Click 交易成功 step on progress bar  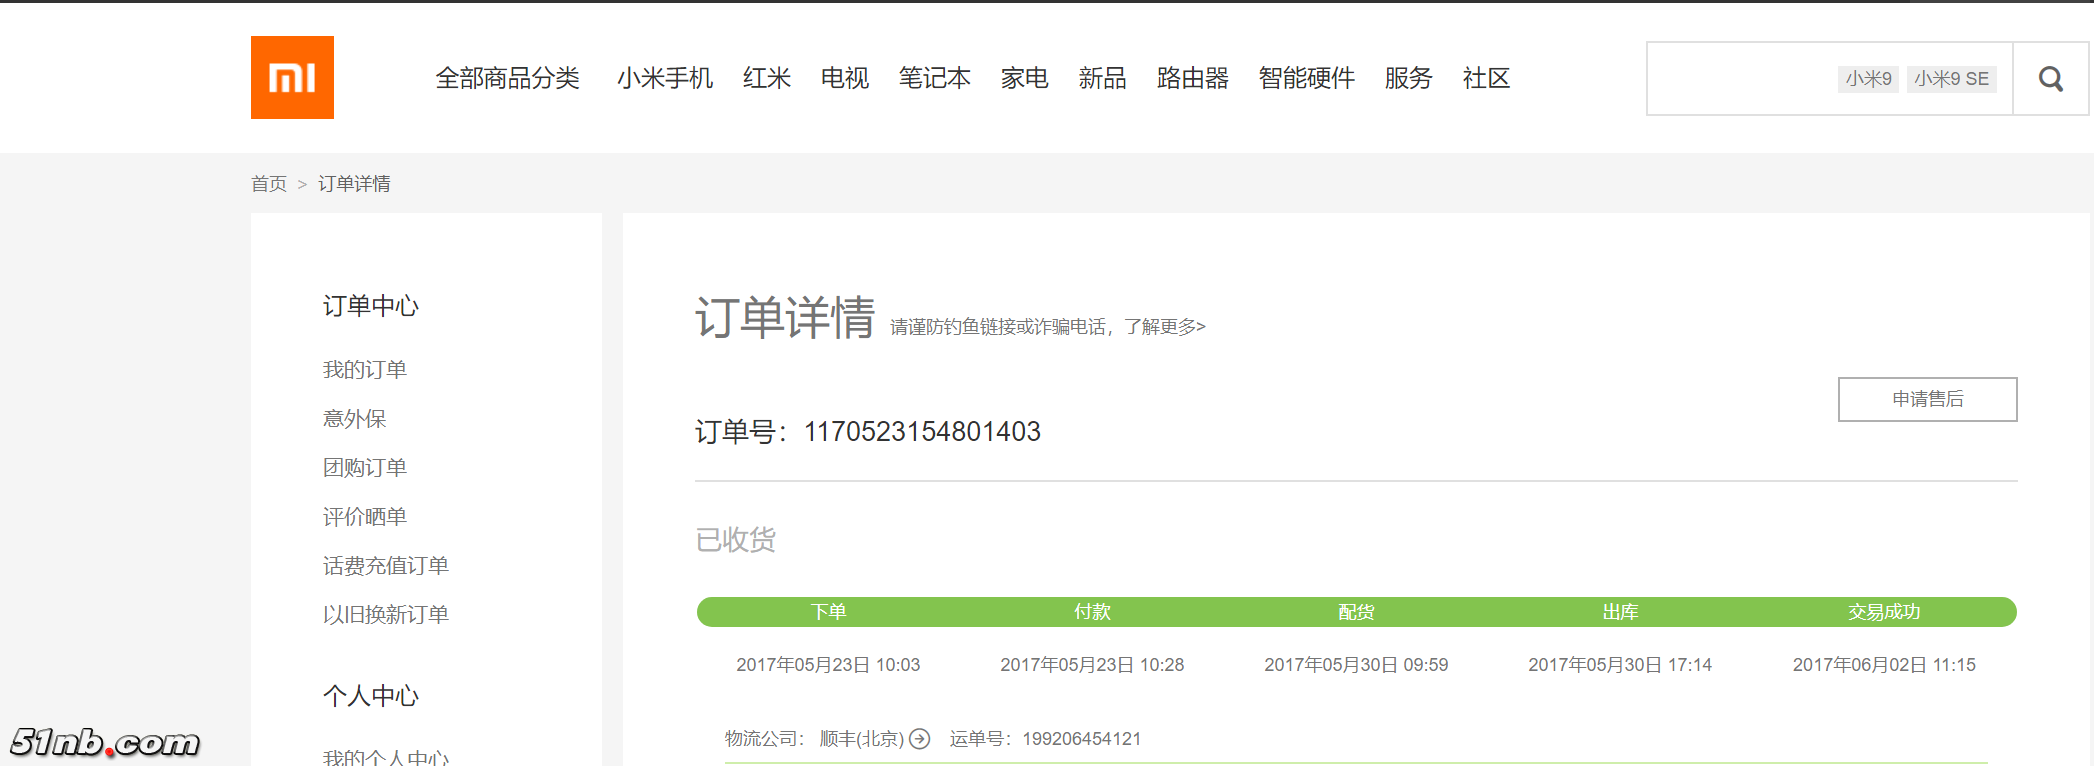pyautogui.click(x=1884, y=612)
